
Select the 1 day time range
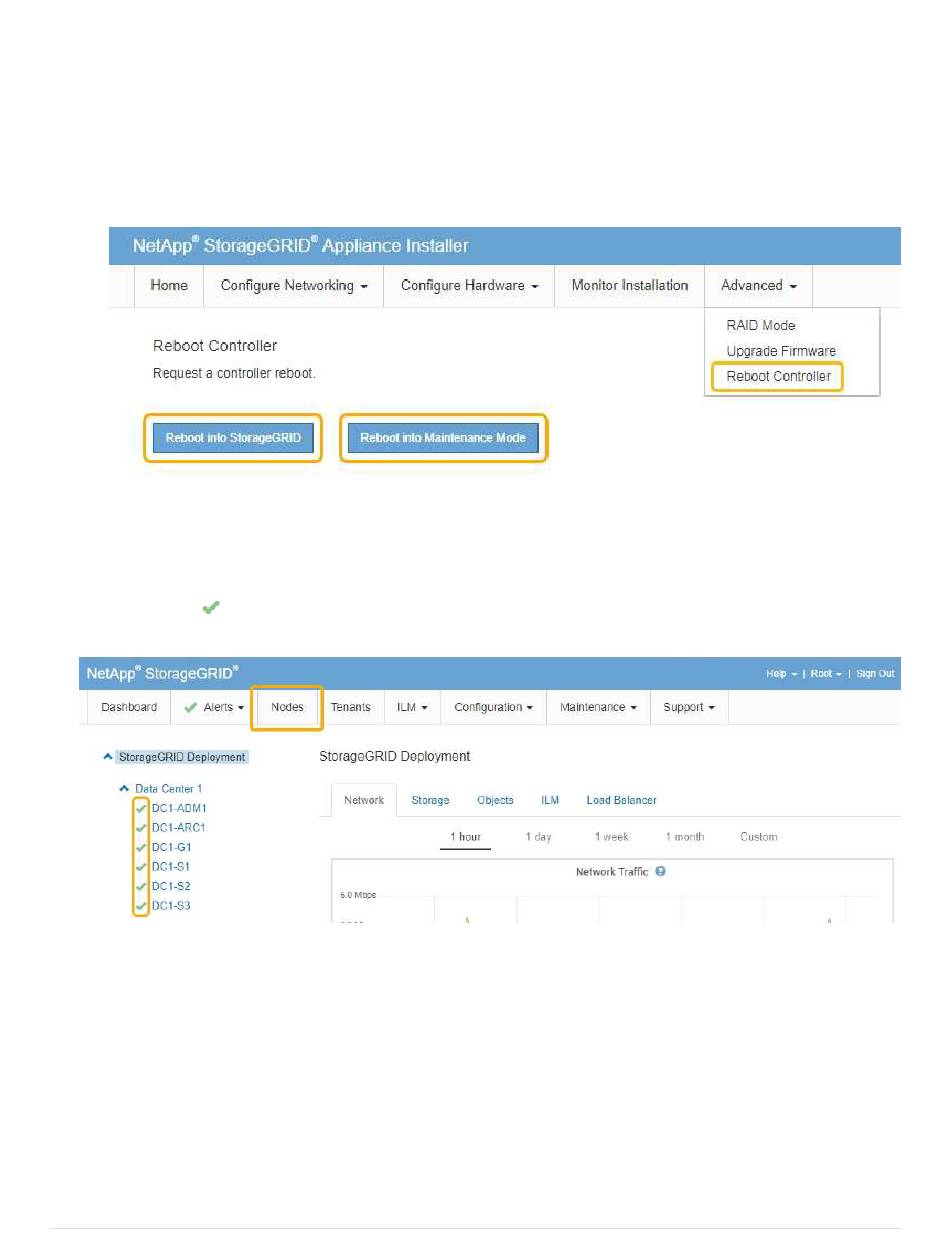pyautogui.click(x=538, y=837)
